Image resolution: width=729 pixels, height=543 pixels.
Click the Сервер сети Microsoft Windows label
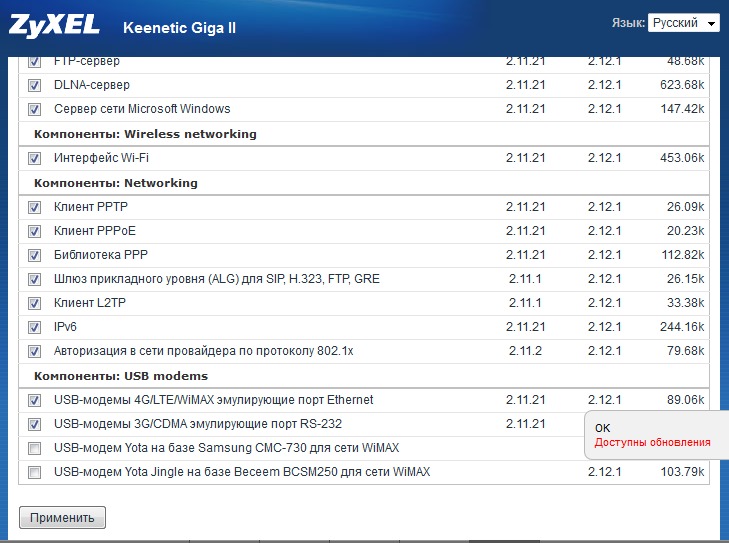point(142,109)
